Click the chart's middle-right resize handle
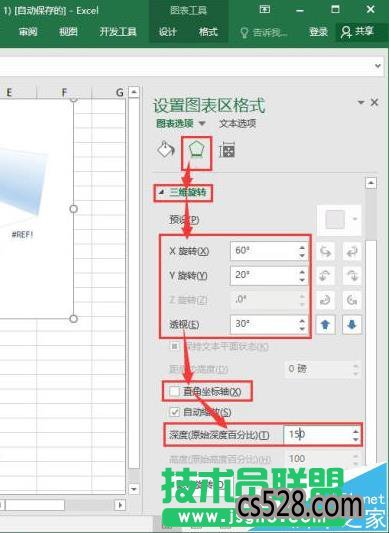The image size is (389, 533). [x=73, y=209]
